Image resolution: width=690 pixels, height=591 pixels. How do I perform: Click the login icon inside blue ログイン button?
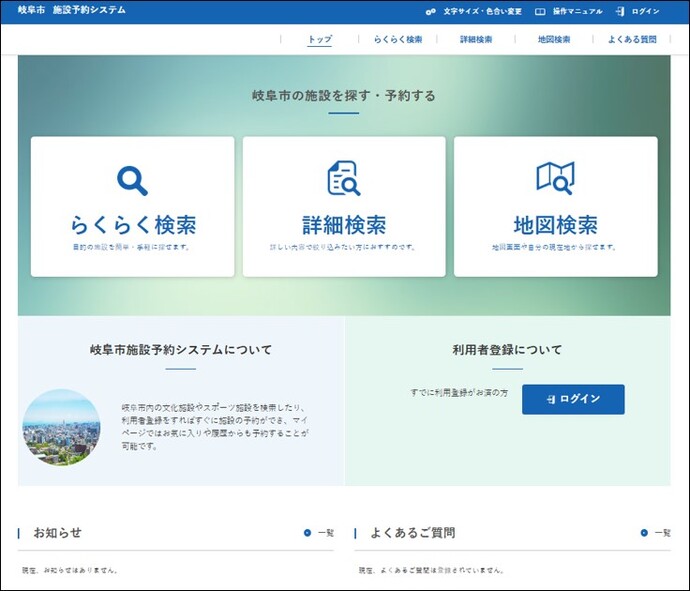coord(551,399)
